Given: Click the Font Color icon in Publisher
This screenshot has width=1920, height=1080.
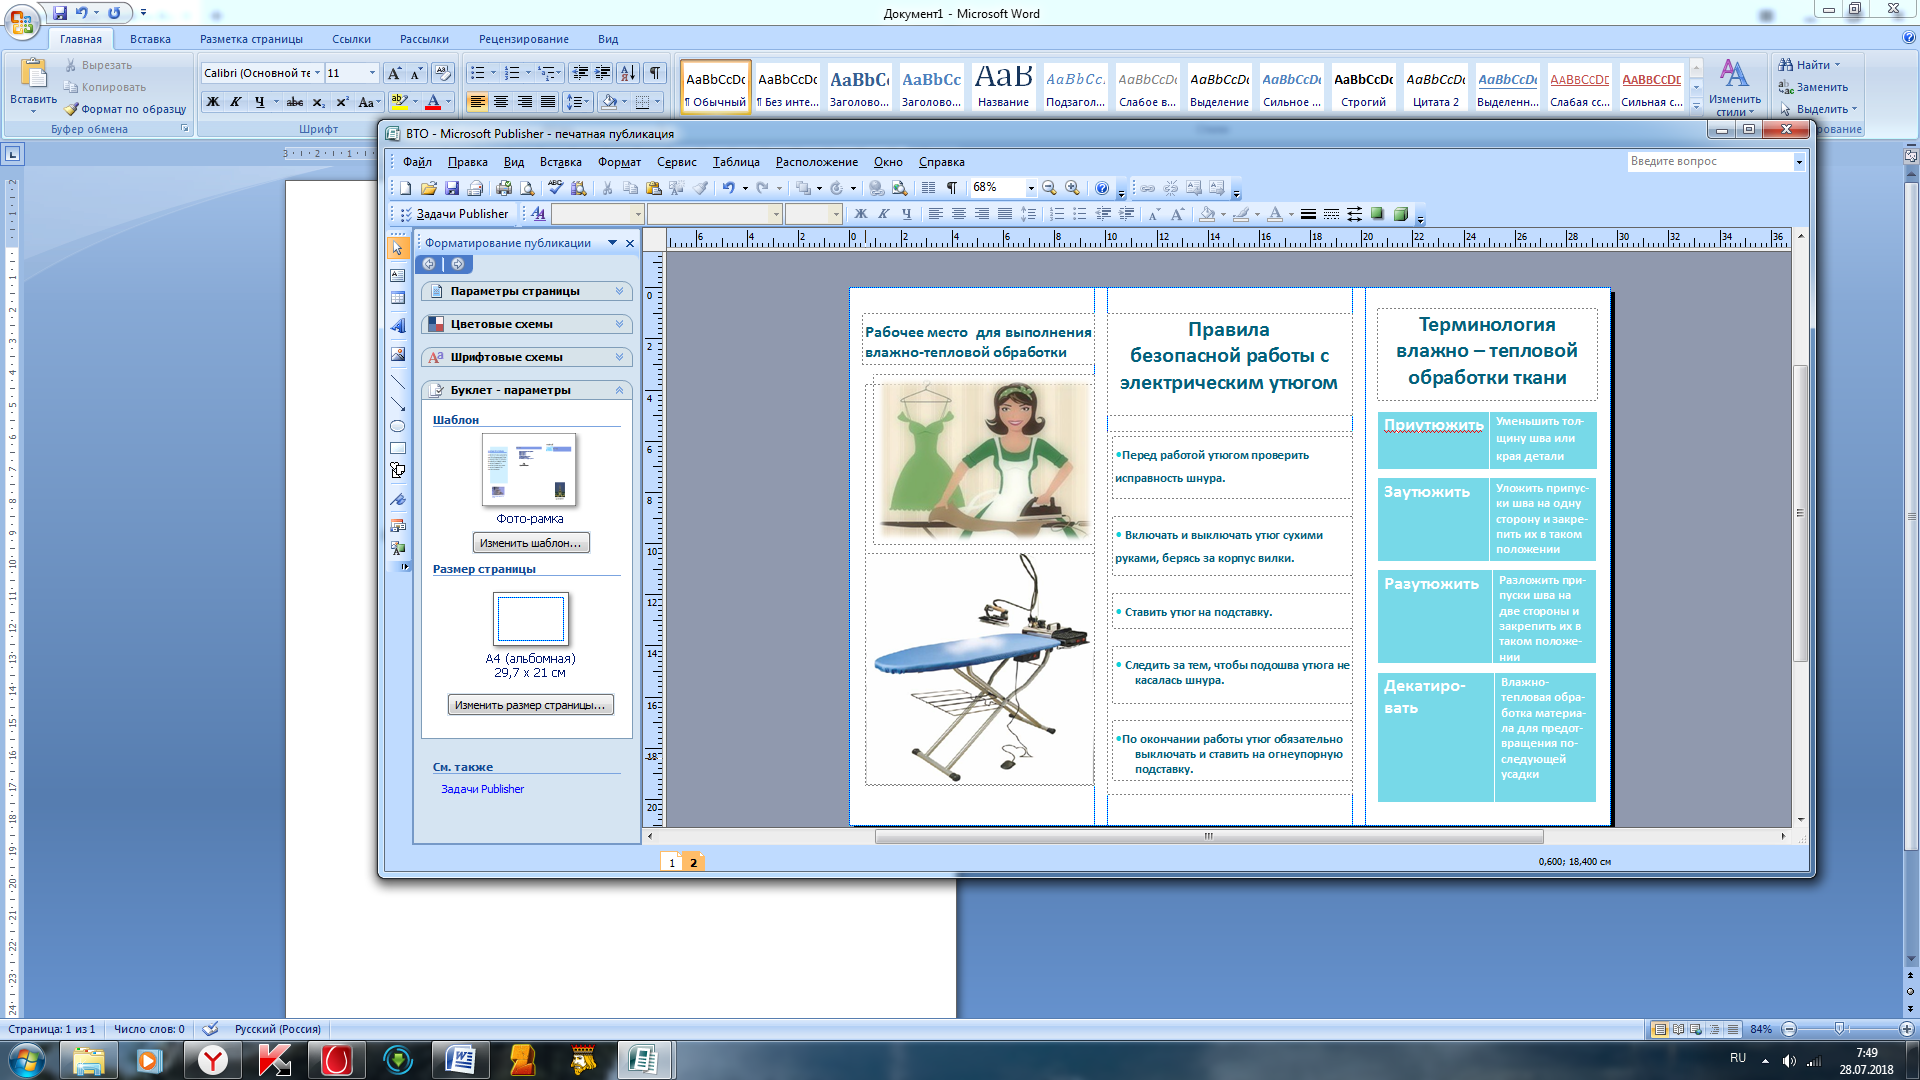Looking at the screenshot, I should [x=1275, y=214].
